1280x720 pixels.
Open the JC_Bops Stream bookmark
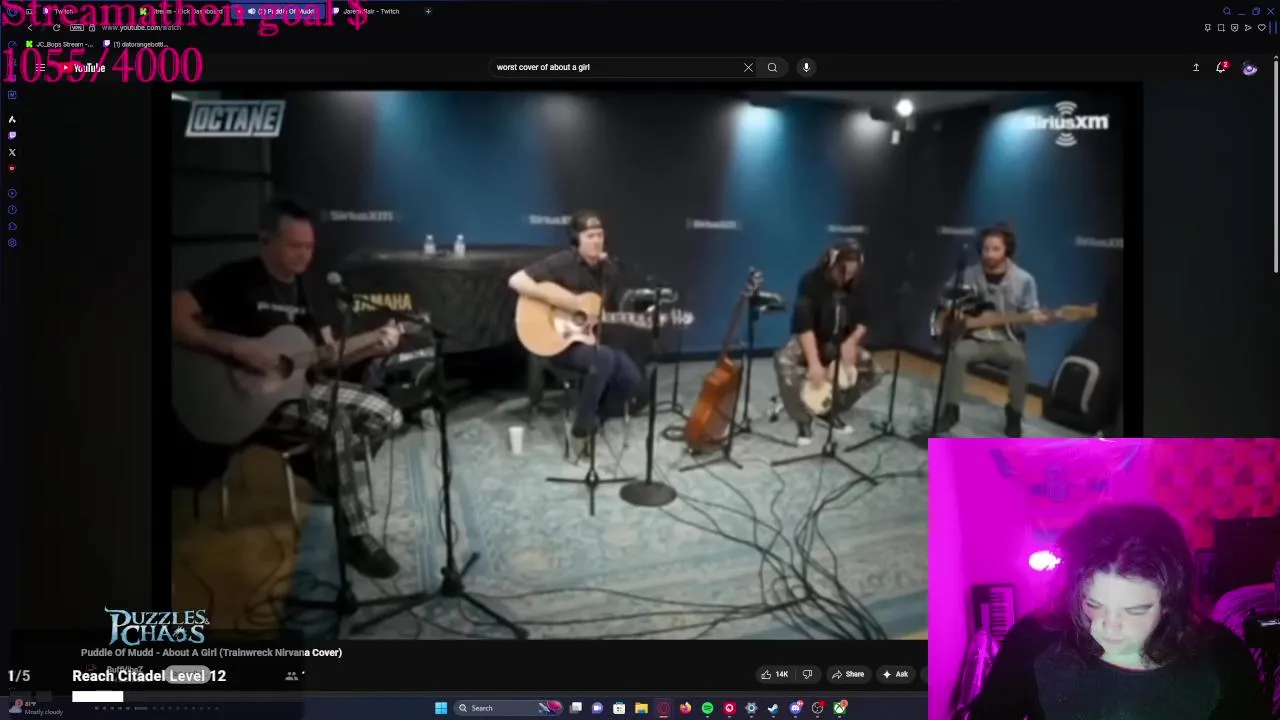[x=58, y=44]
